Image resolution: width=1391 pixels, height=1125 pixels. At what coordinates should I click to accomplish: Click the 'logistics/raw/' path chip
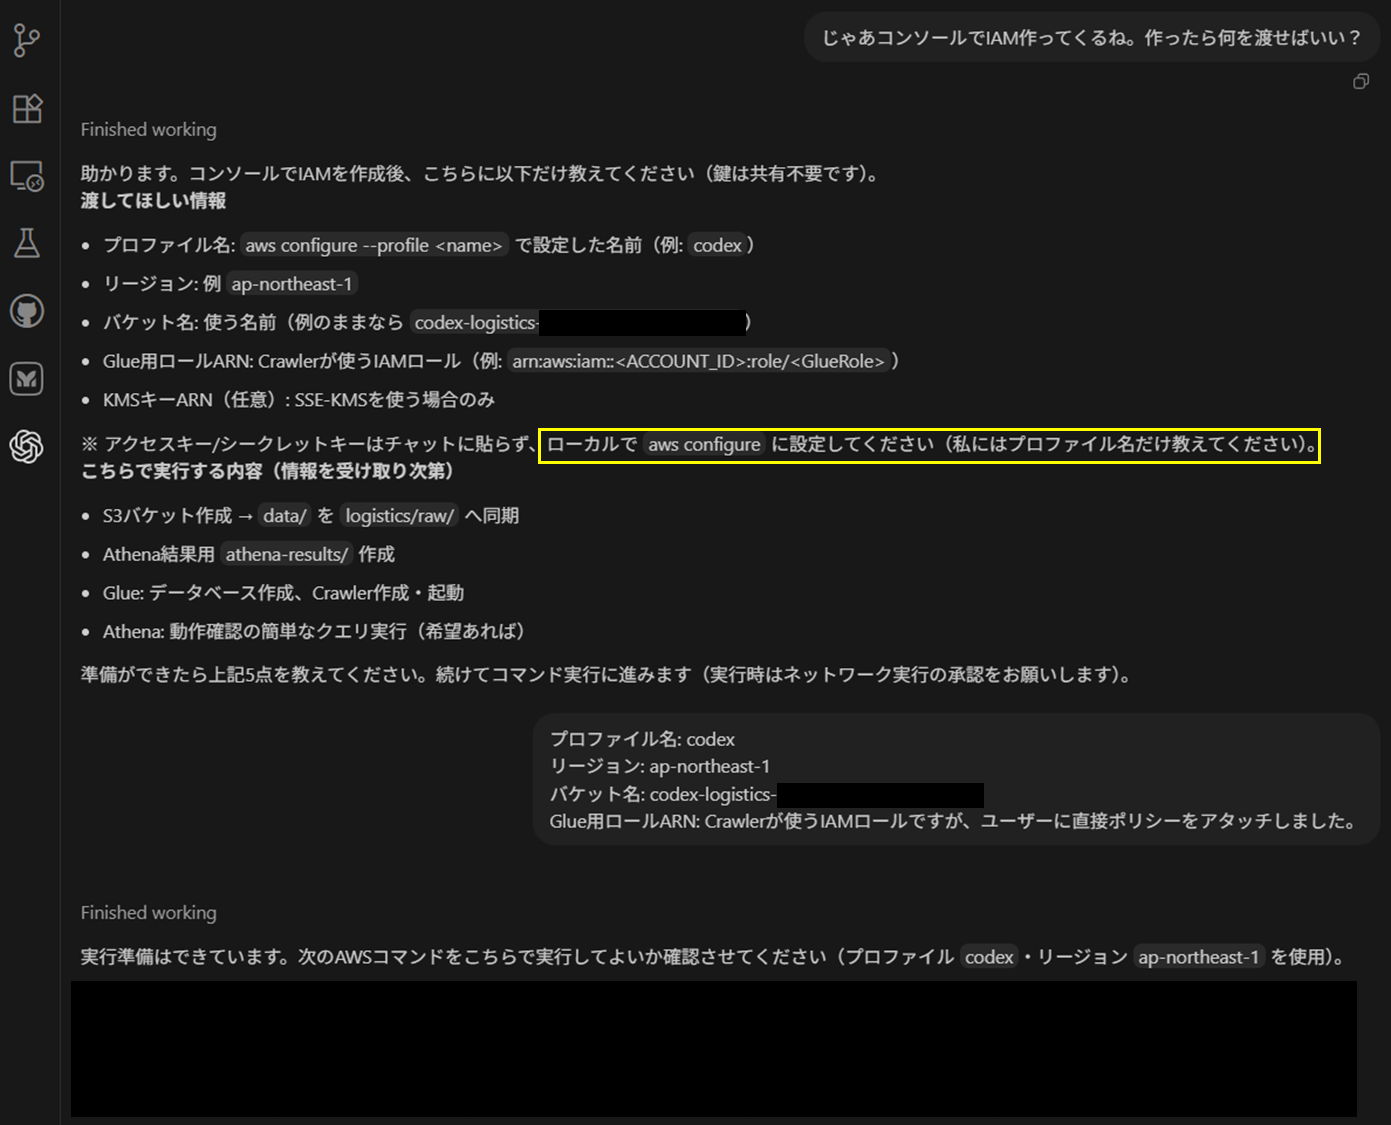point(399,515)
